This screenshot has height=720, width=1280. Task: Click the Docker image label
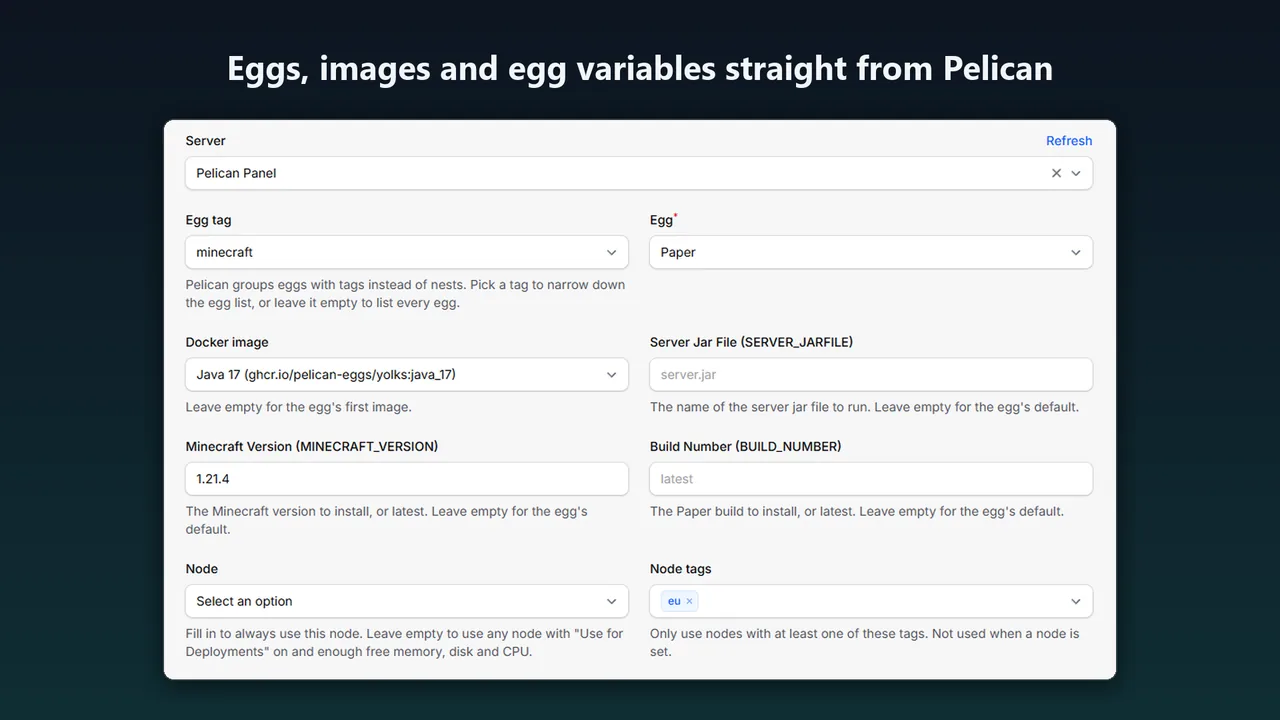[227, 342]
